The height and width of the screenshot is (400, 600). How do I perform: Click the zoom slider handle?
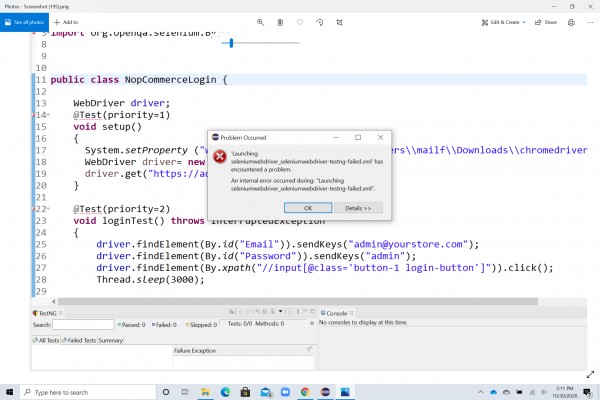click(x=231, y=43)
